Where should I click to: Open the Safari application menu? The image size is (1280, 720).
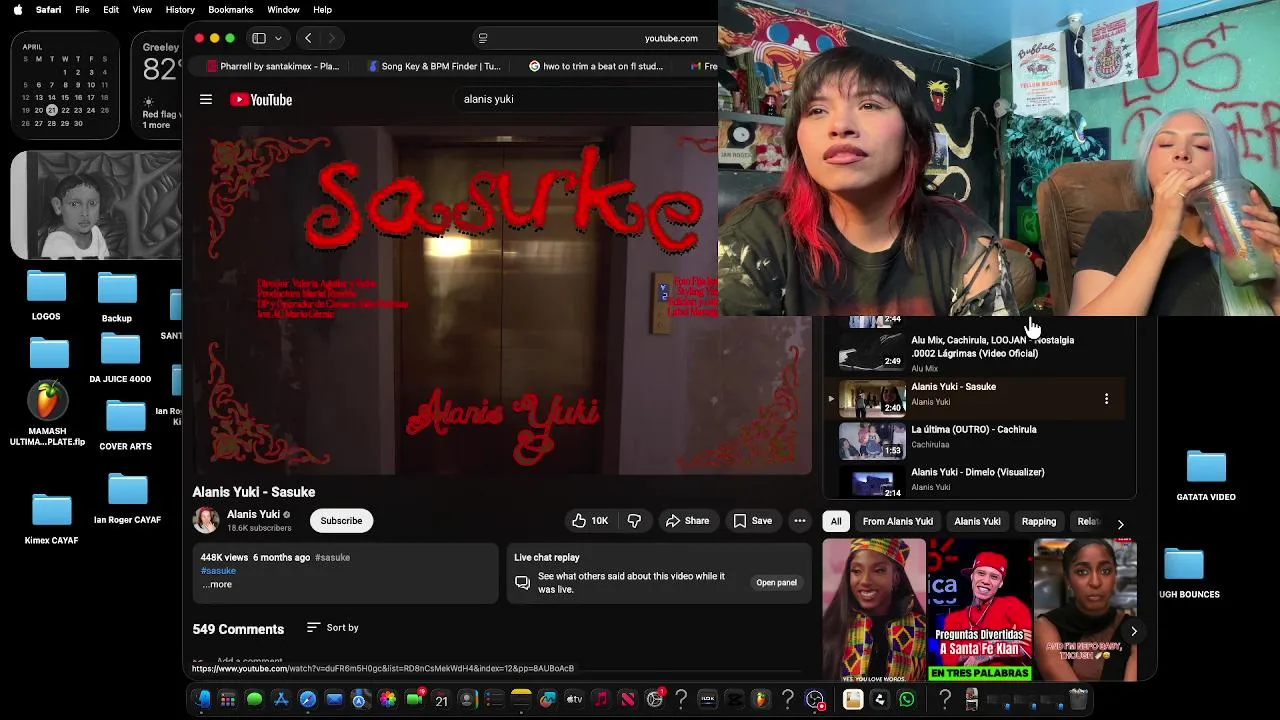pyautogui.click(x=48, y=10)
